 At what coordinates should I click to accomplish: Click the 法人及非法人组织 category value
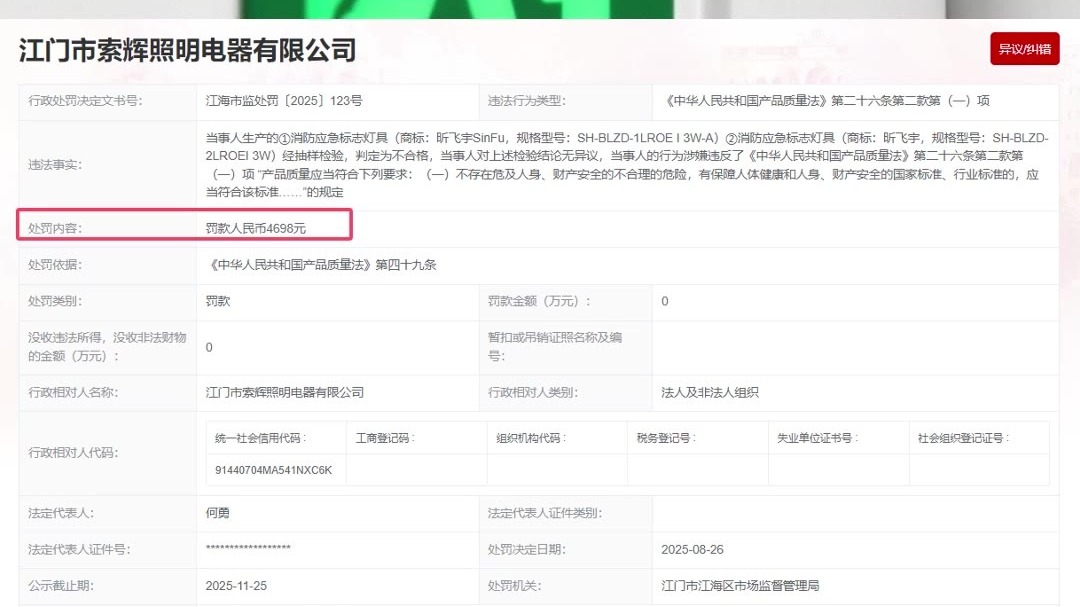(710, 392)
